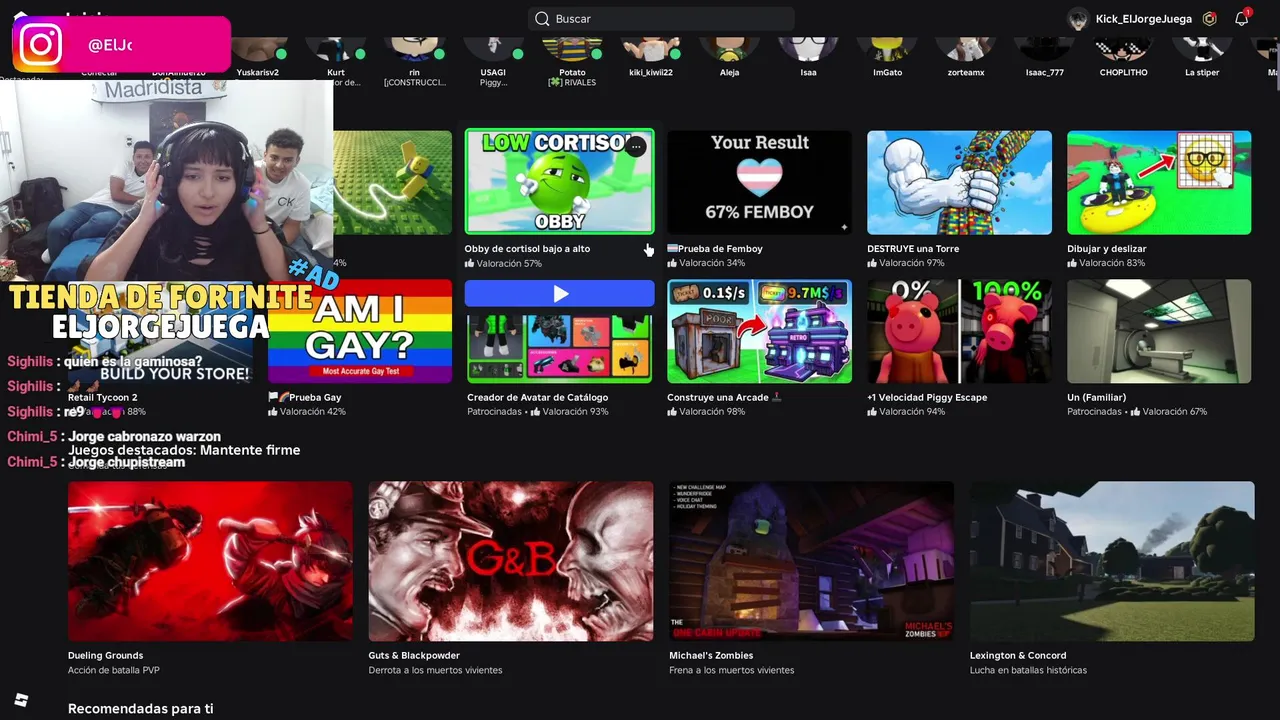This screenshot has height=720, width=1280.
Task: Open friend Yuskarisv2's avatar
Action: 258,49
